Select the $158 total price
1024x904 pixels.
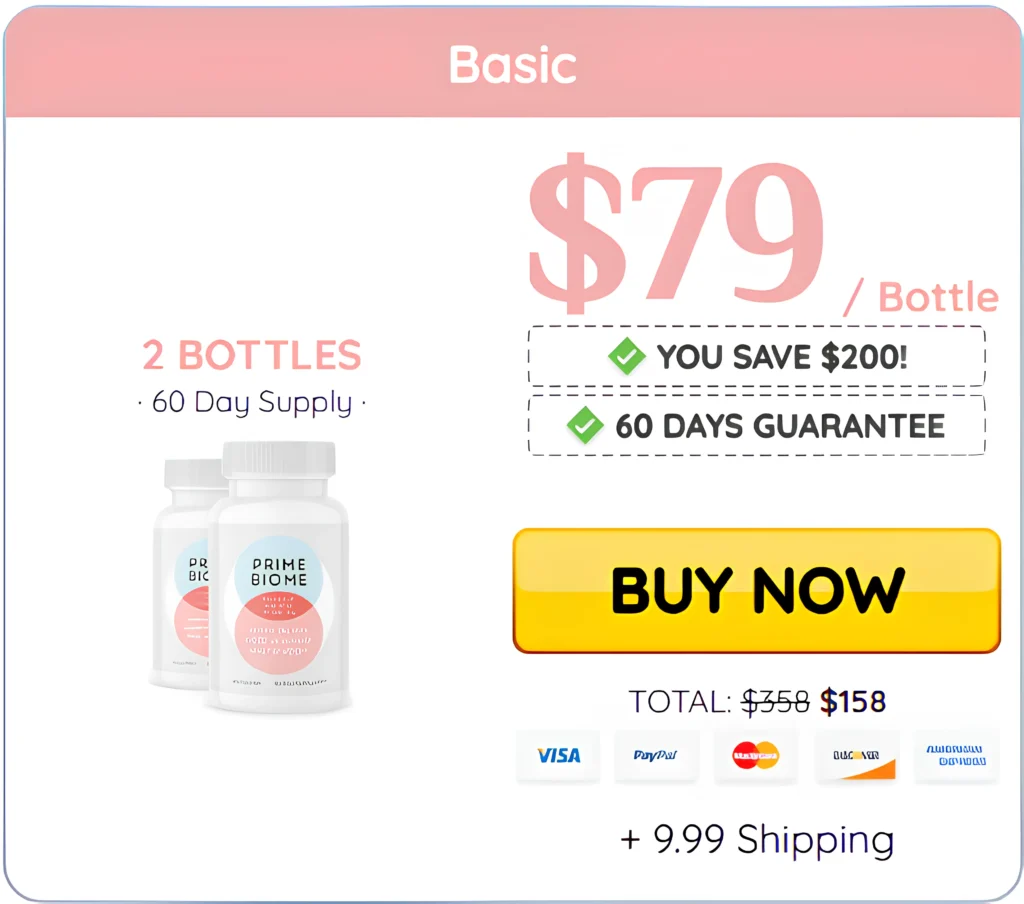(853, 702)
